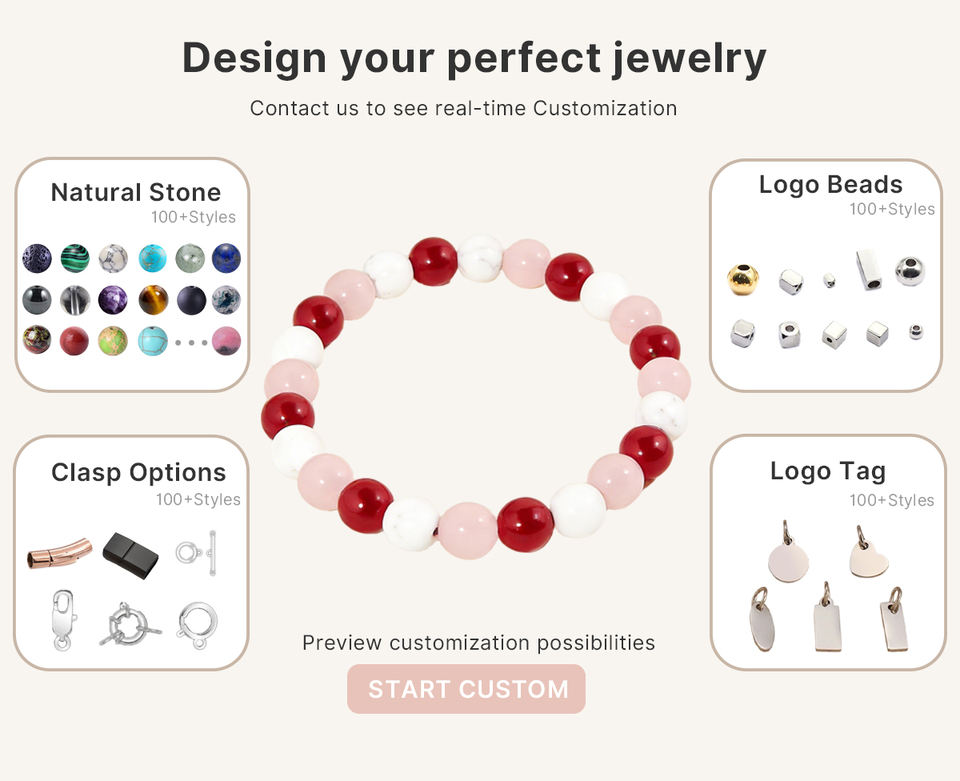Click the START CUSTOM button
Screen dimensions: 960x781
(466, 689)
